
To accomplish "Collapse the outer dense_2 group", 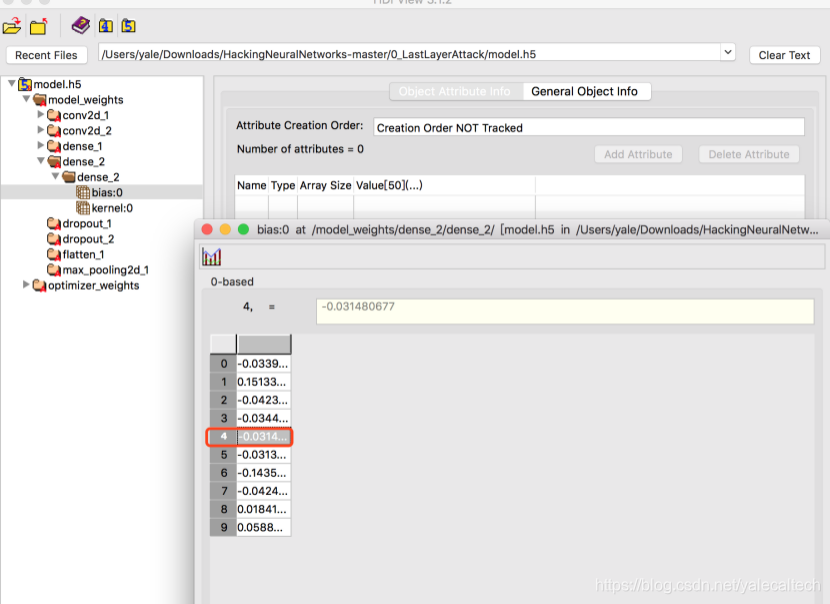I will (x=41, y=160).
